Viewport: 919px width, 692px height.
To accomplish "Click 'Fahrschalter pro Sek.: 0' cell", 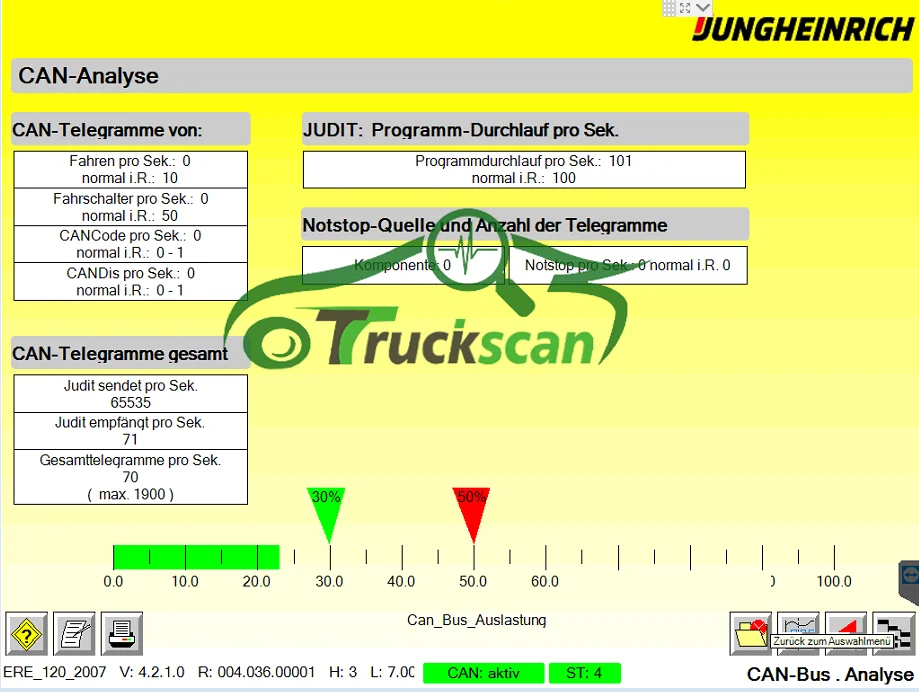I will tap(131, 207).
